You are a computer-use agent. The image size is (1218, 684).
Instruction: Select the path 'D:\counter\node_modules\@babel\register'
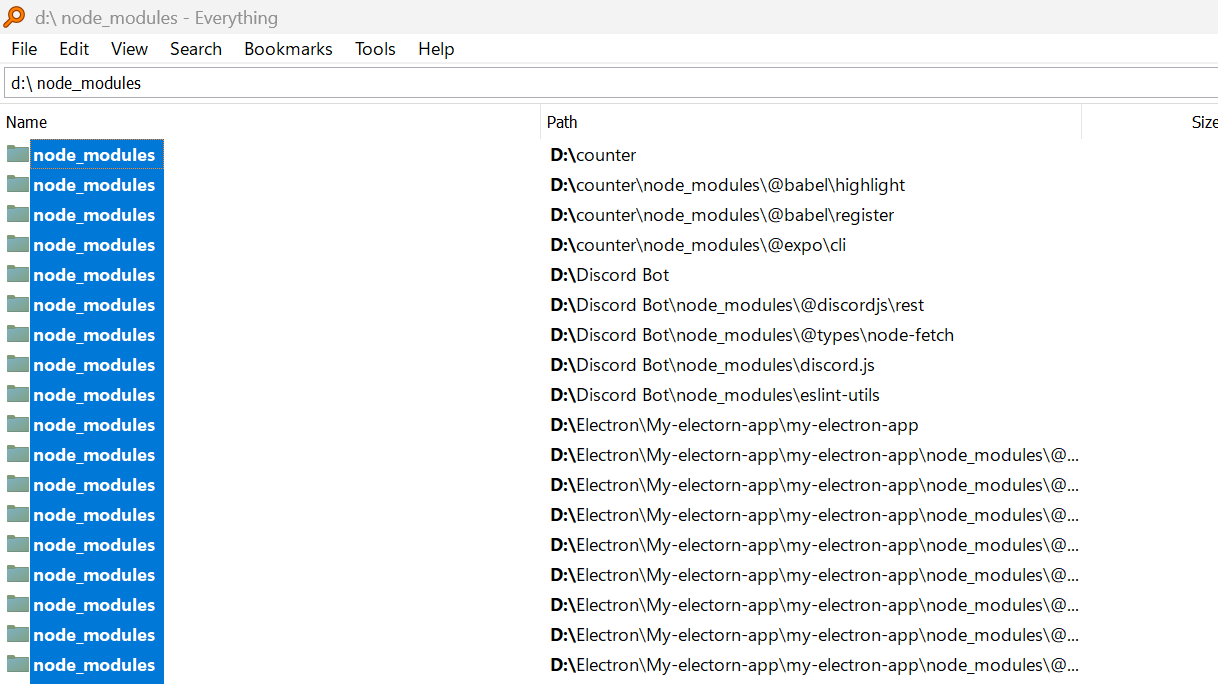(723, 215)
